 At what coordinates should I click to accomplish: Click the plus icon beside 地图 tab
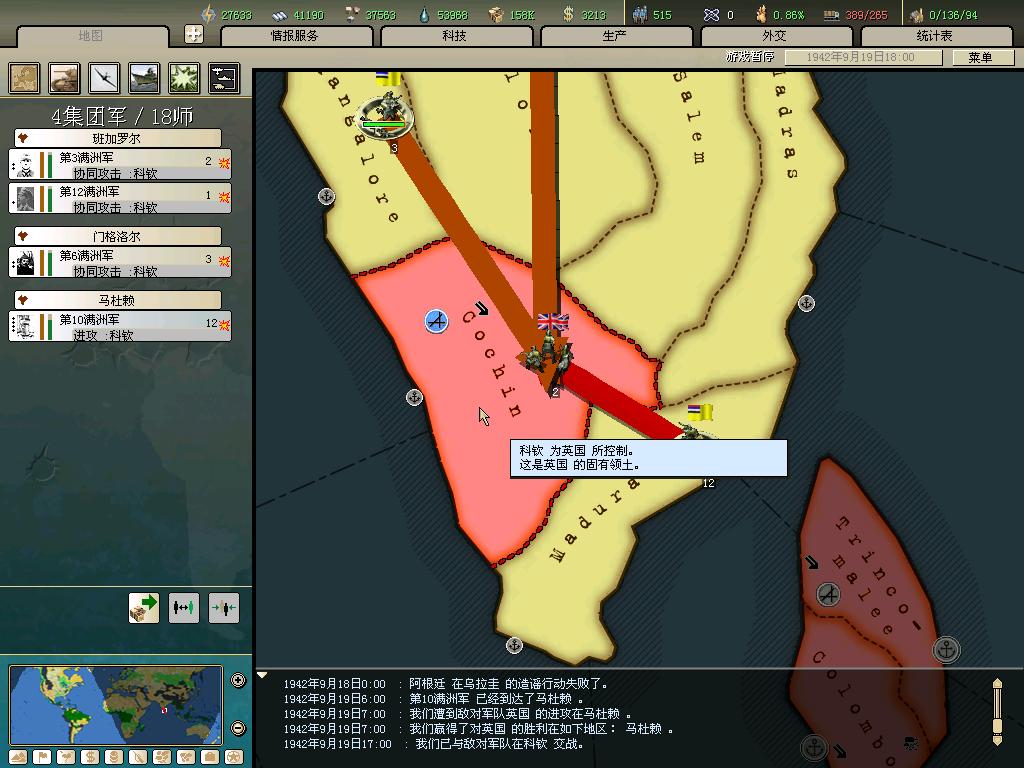[x=194, y=33]
